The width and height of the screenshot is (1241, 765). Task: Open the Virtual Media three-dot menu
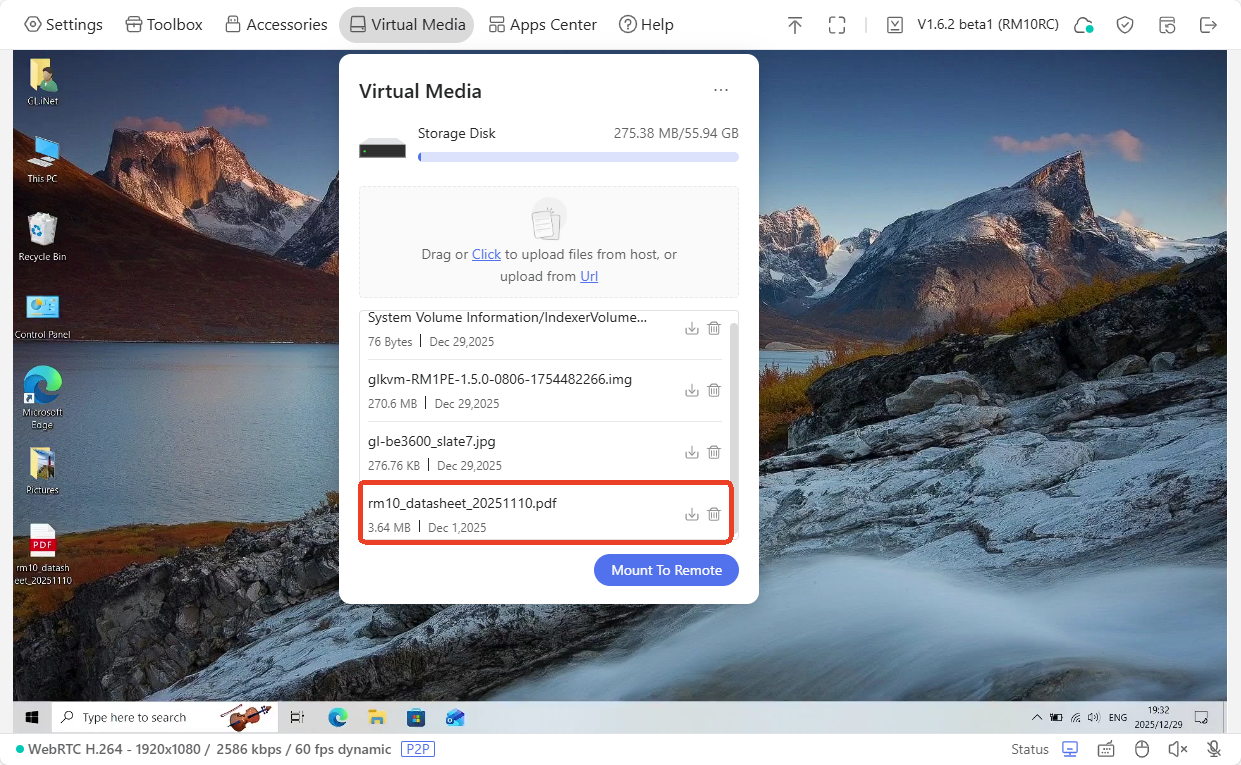point(721,90)
